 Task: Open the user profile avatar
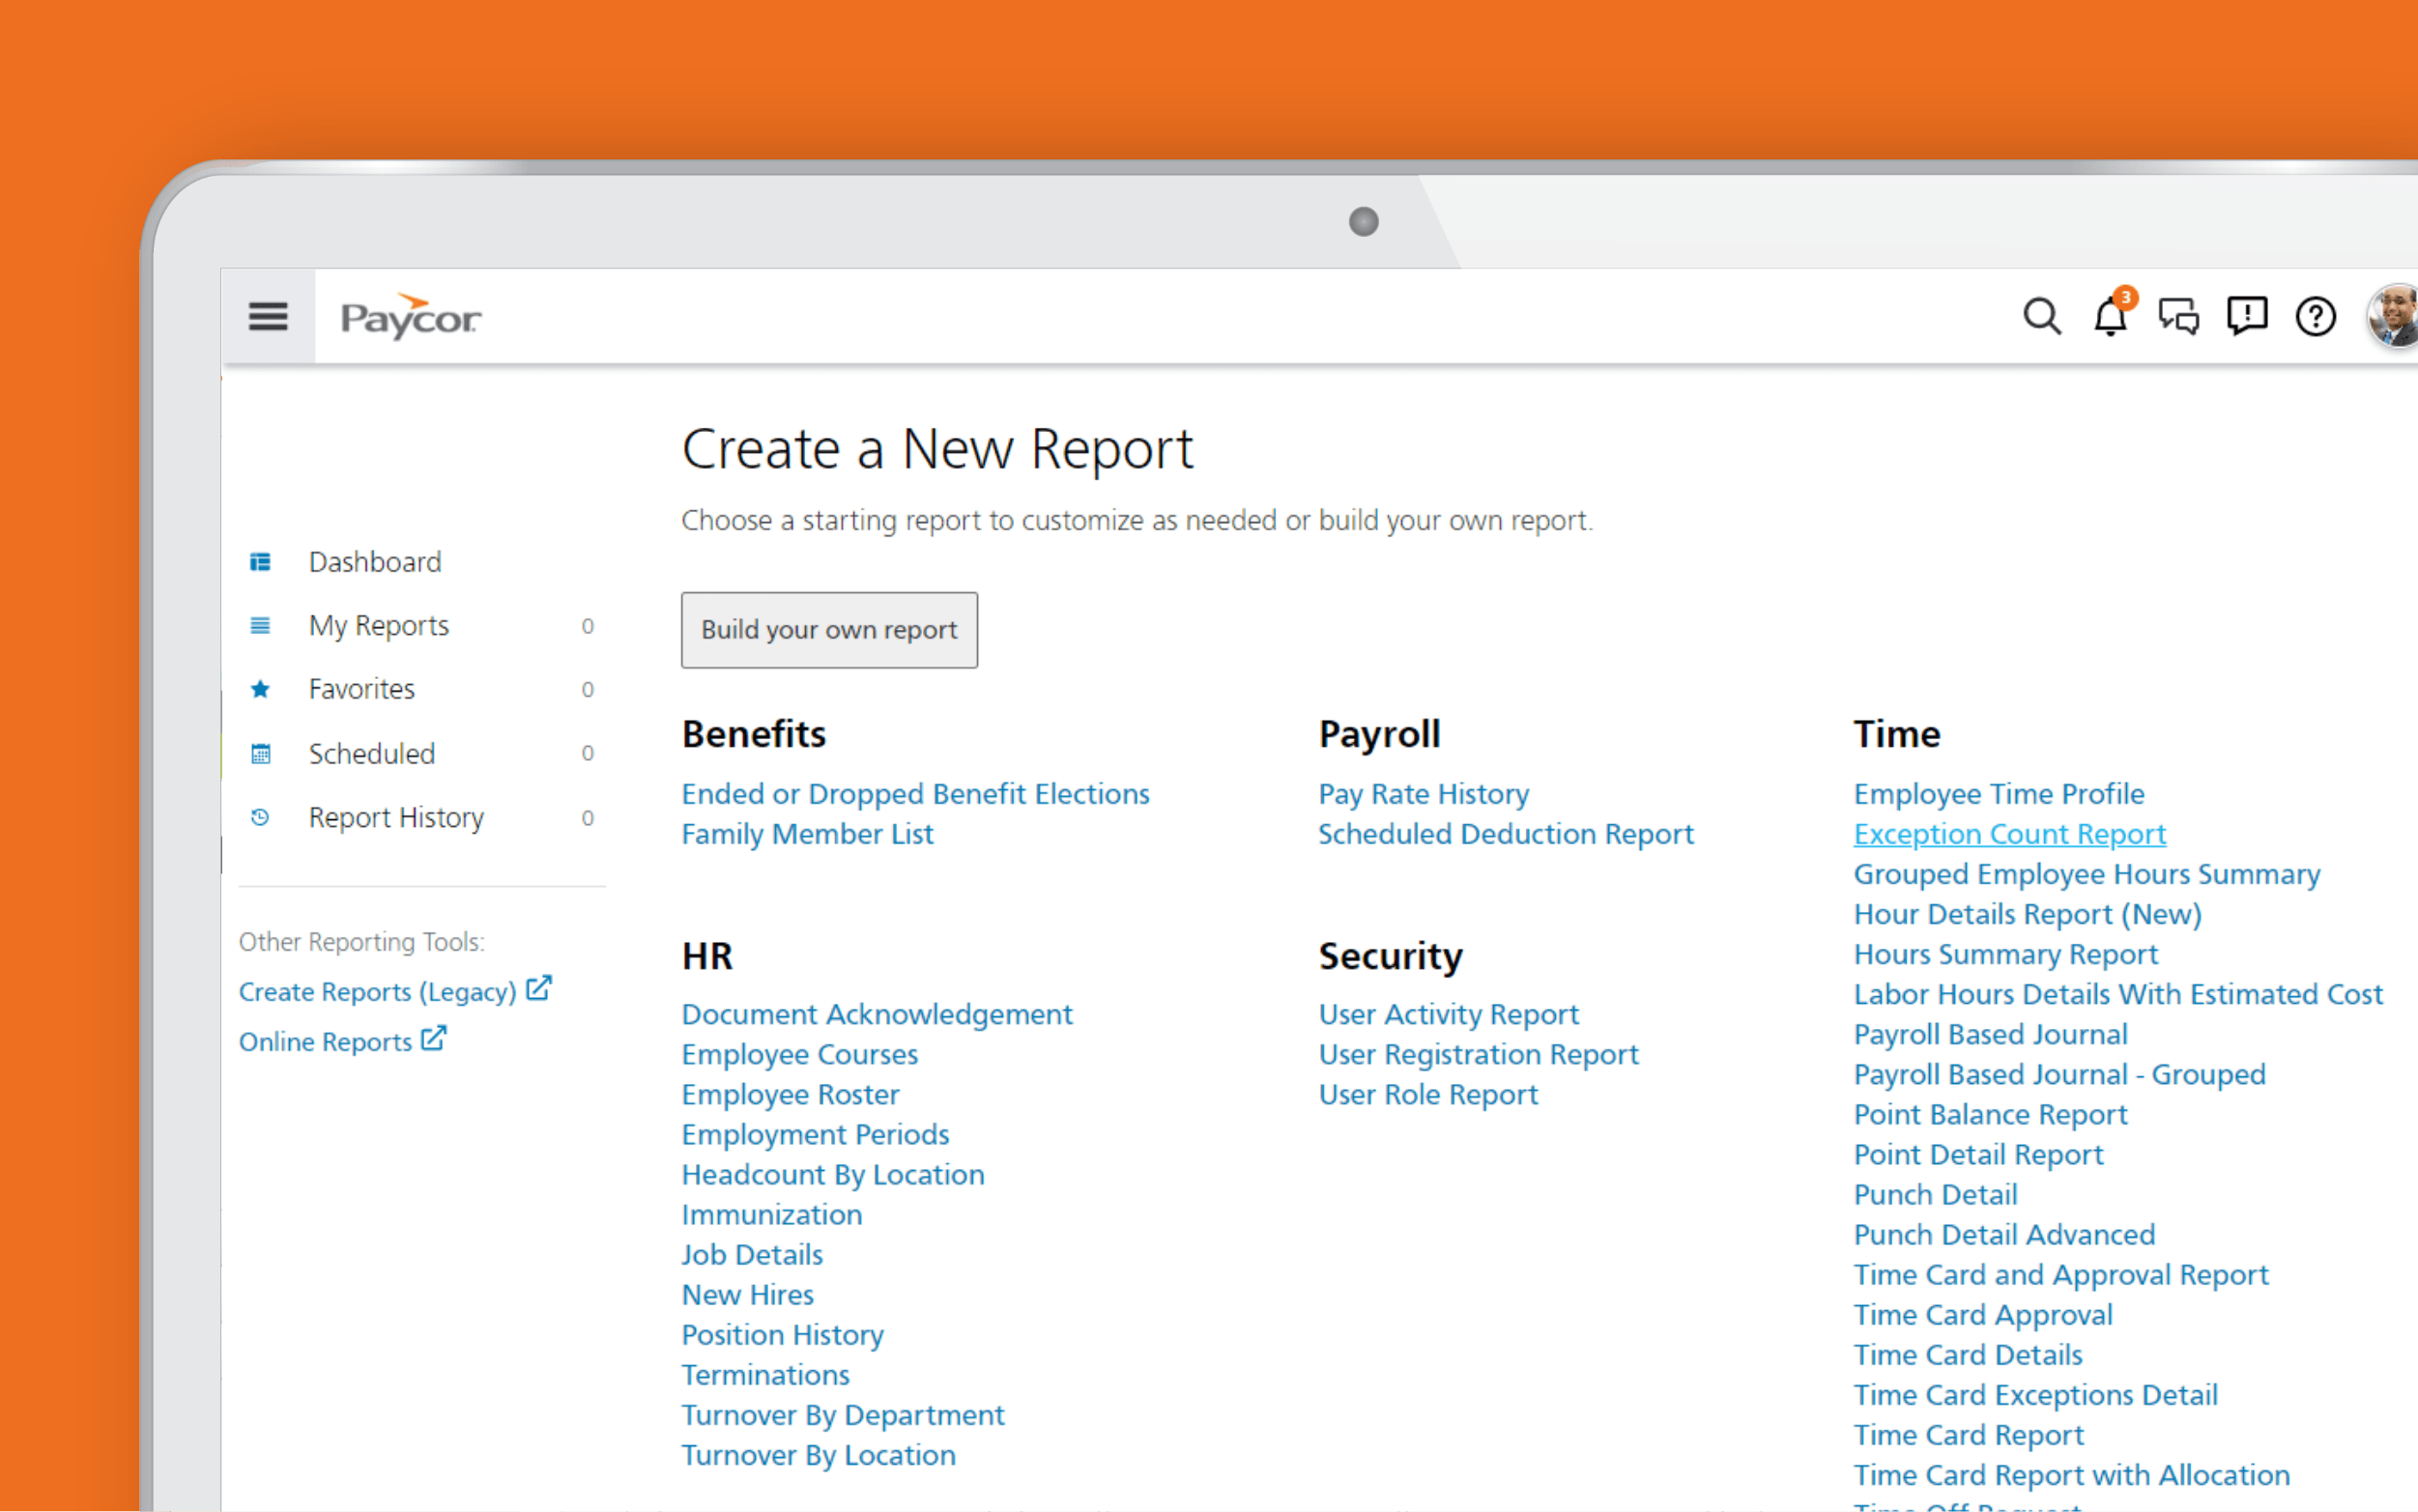2393,317
